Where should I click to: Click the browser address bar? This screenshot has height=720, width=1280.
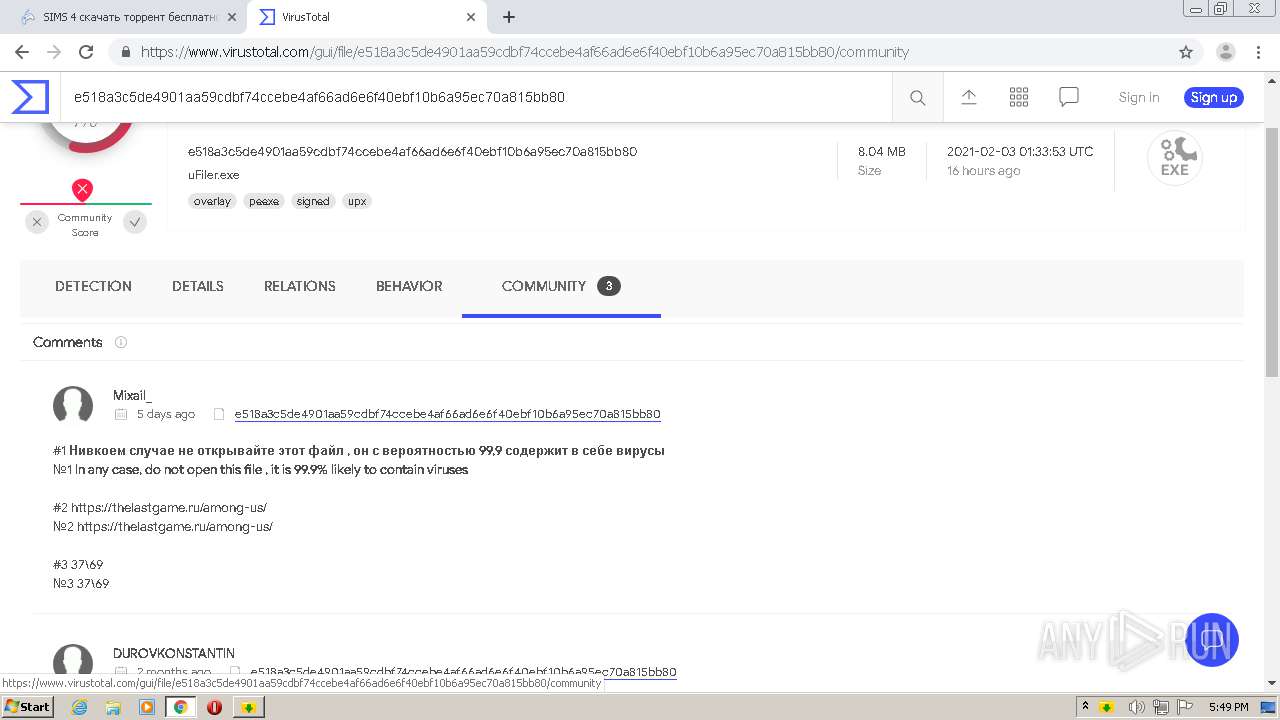pyautogui.click(x=640, y=52)
